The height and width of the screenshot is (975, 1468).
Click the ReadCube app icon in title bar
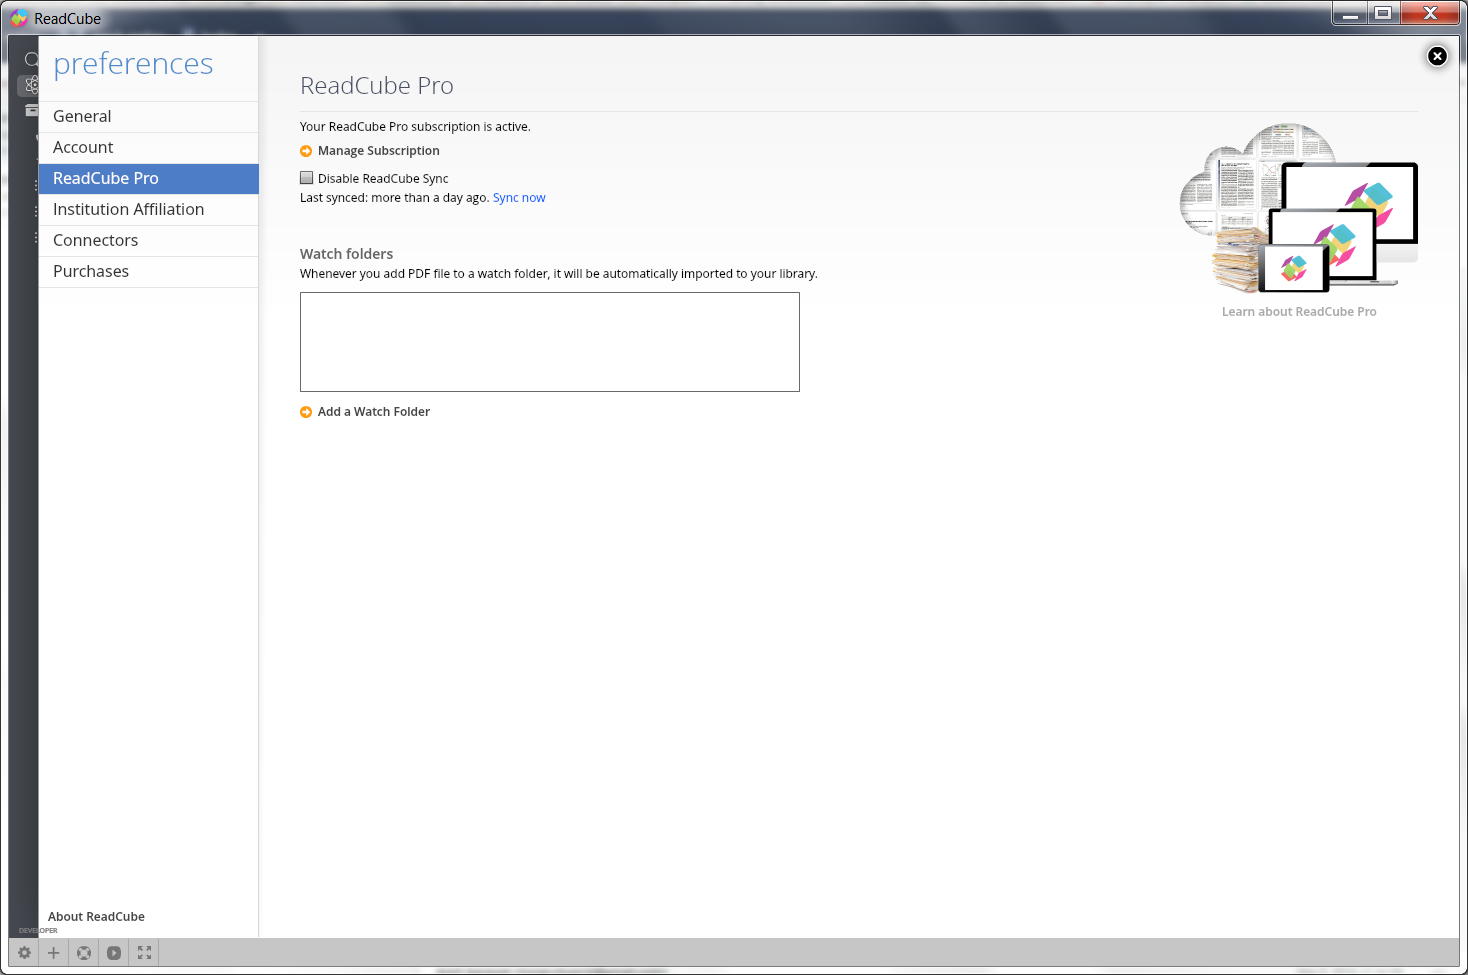pos(19,18)
